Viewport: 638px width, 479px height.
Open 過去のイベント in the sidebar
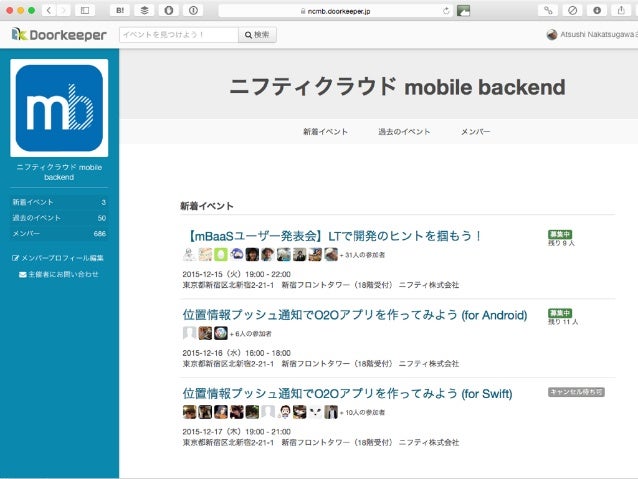[x=59, y=218]
